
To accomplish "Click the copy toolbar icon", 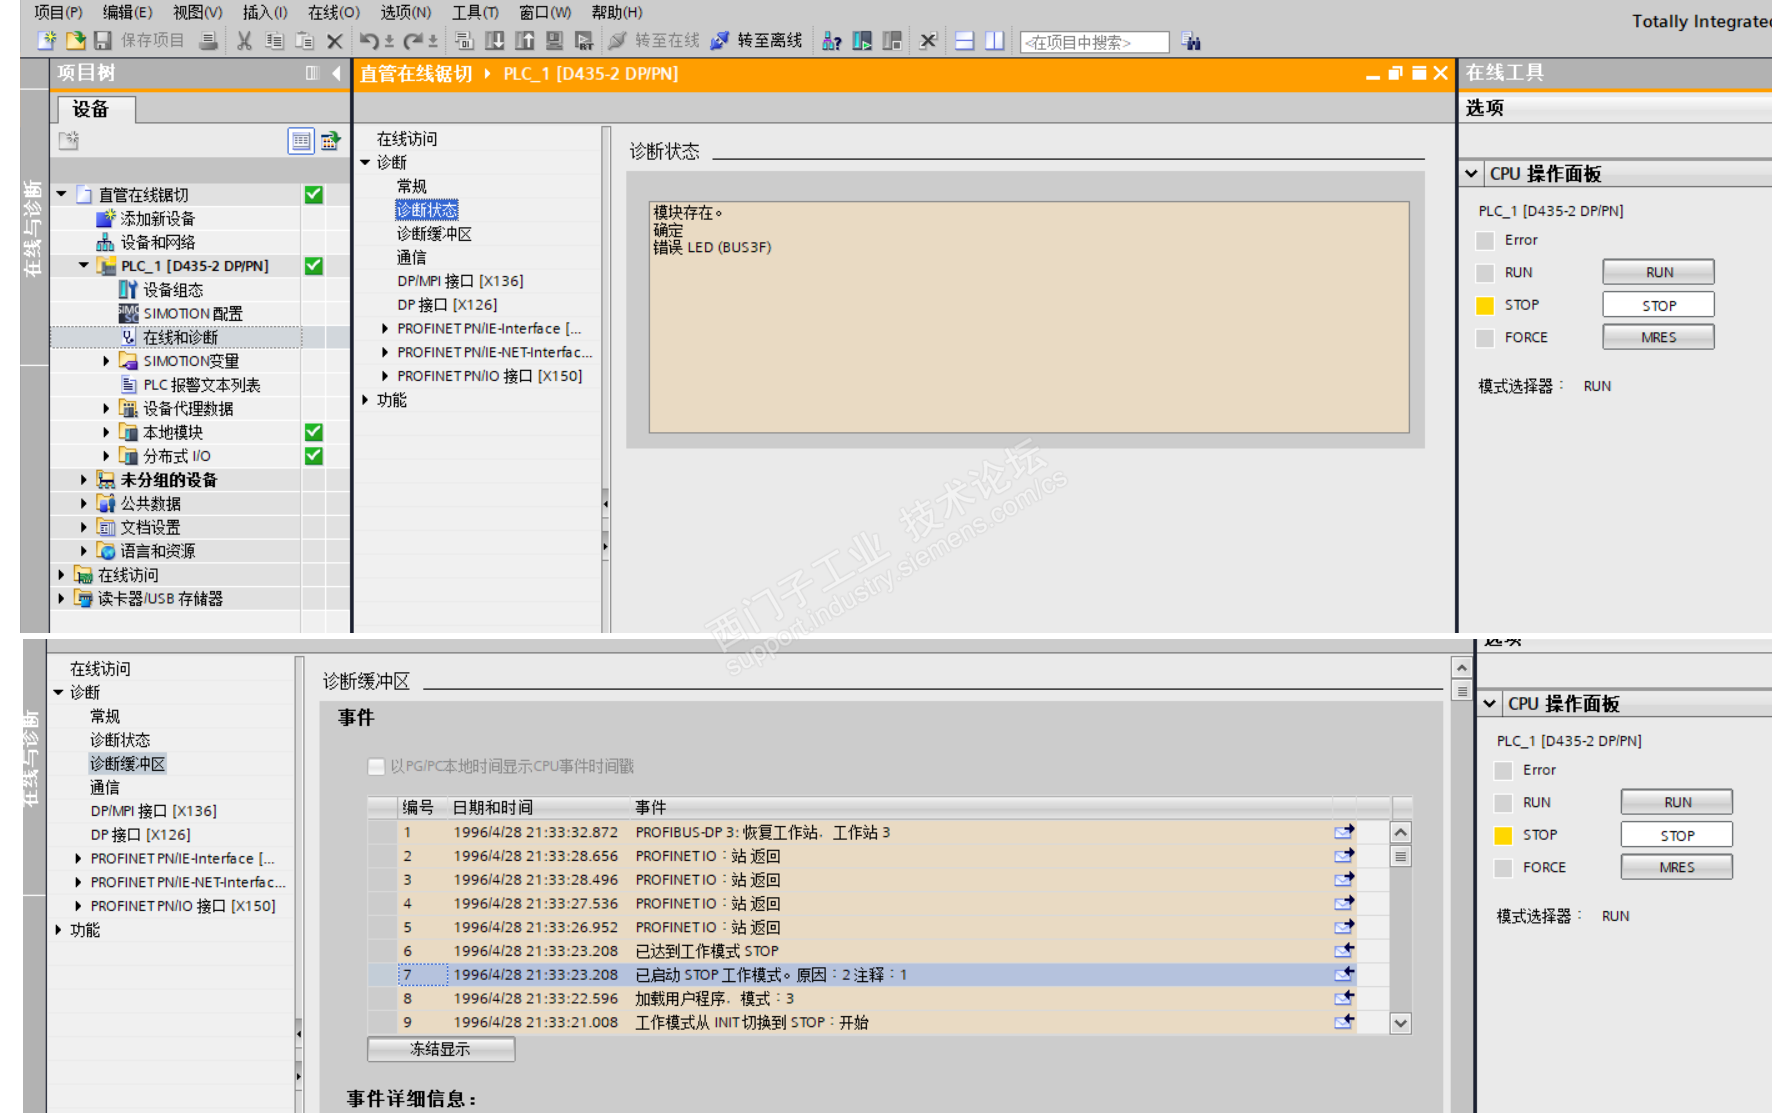I will (x=274, y=41).
